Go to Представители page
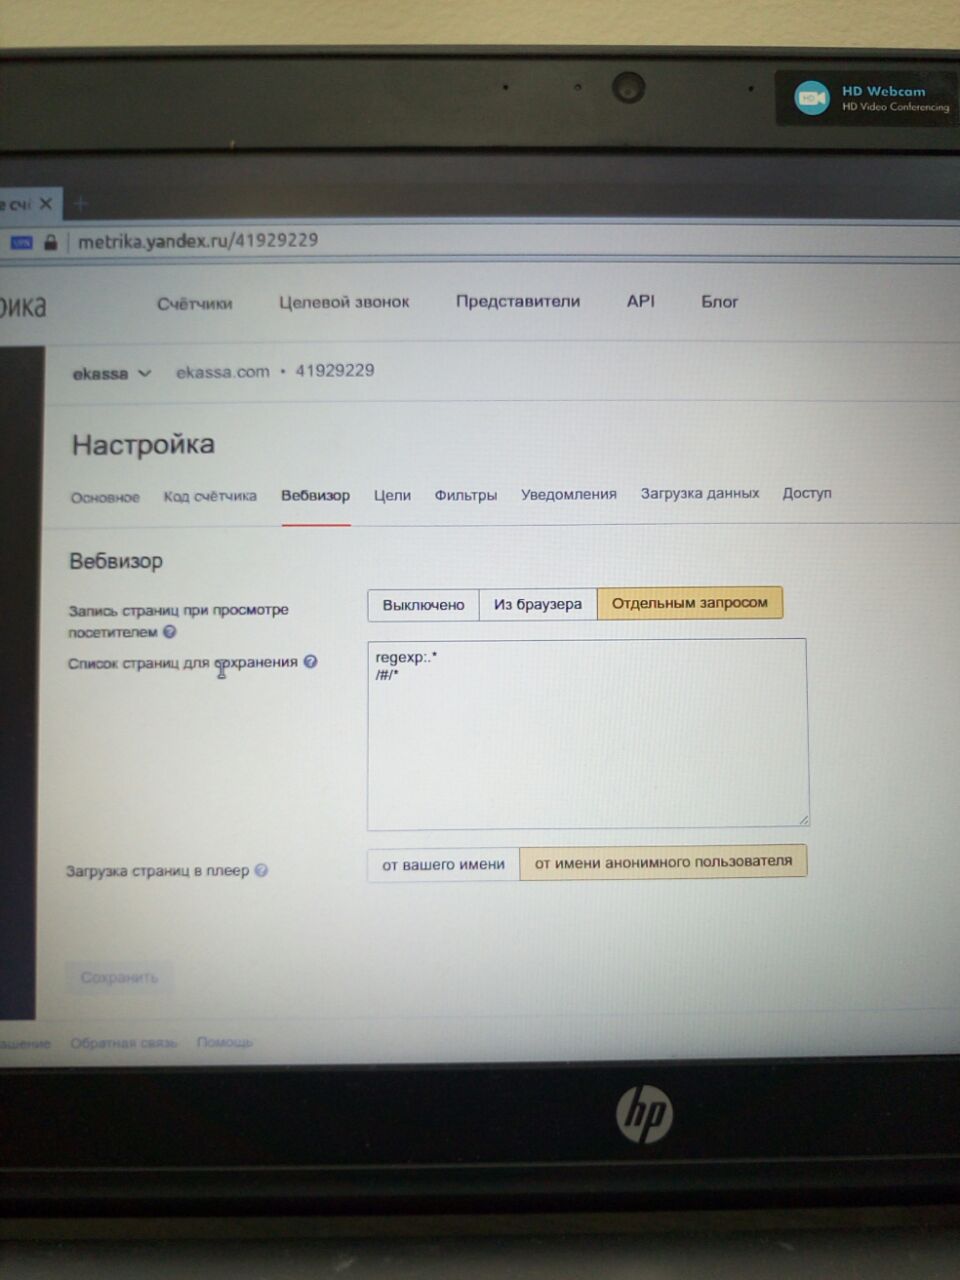960x1280 pixels. [x=517, y=301]
